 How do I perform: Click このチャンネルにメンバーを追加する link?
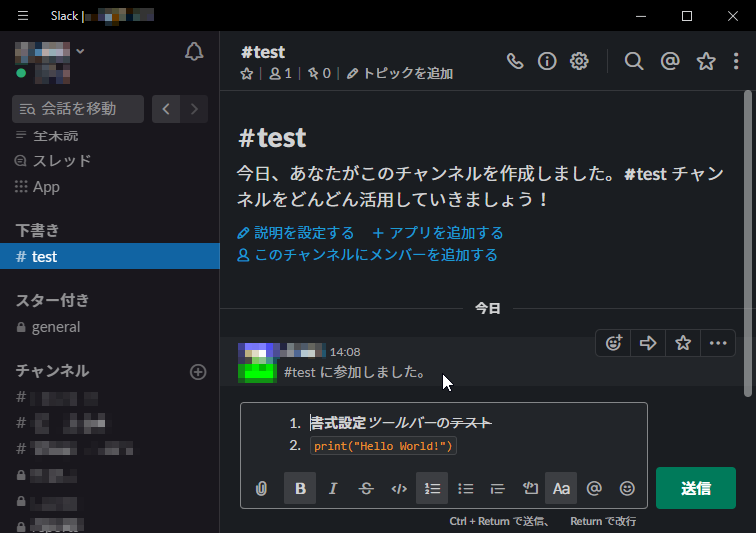(x=367, y=255)
